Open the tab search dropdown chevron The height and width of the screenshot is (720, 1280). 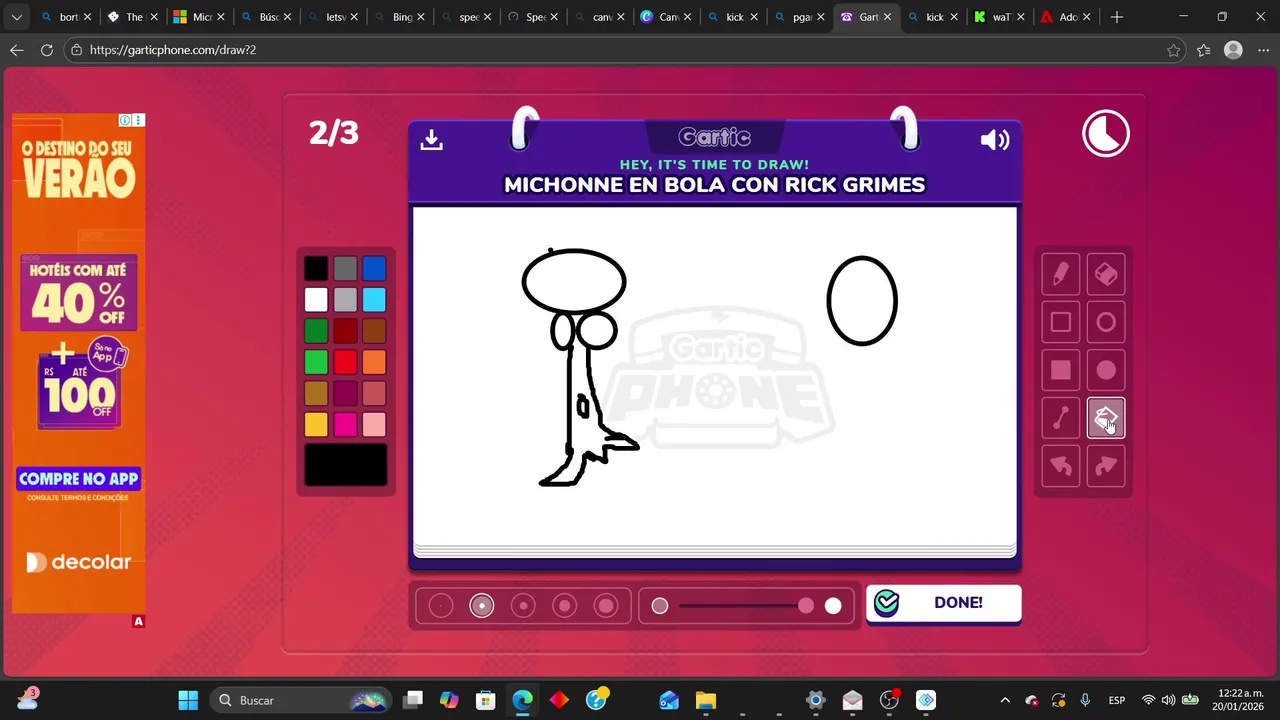click(16, 17)
